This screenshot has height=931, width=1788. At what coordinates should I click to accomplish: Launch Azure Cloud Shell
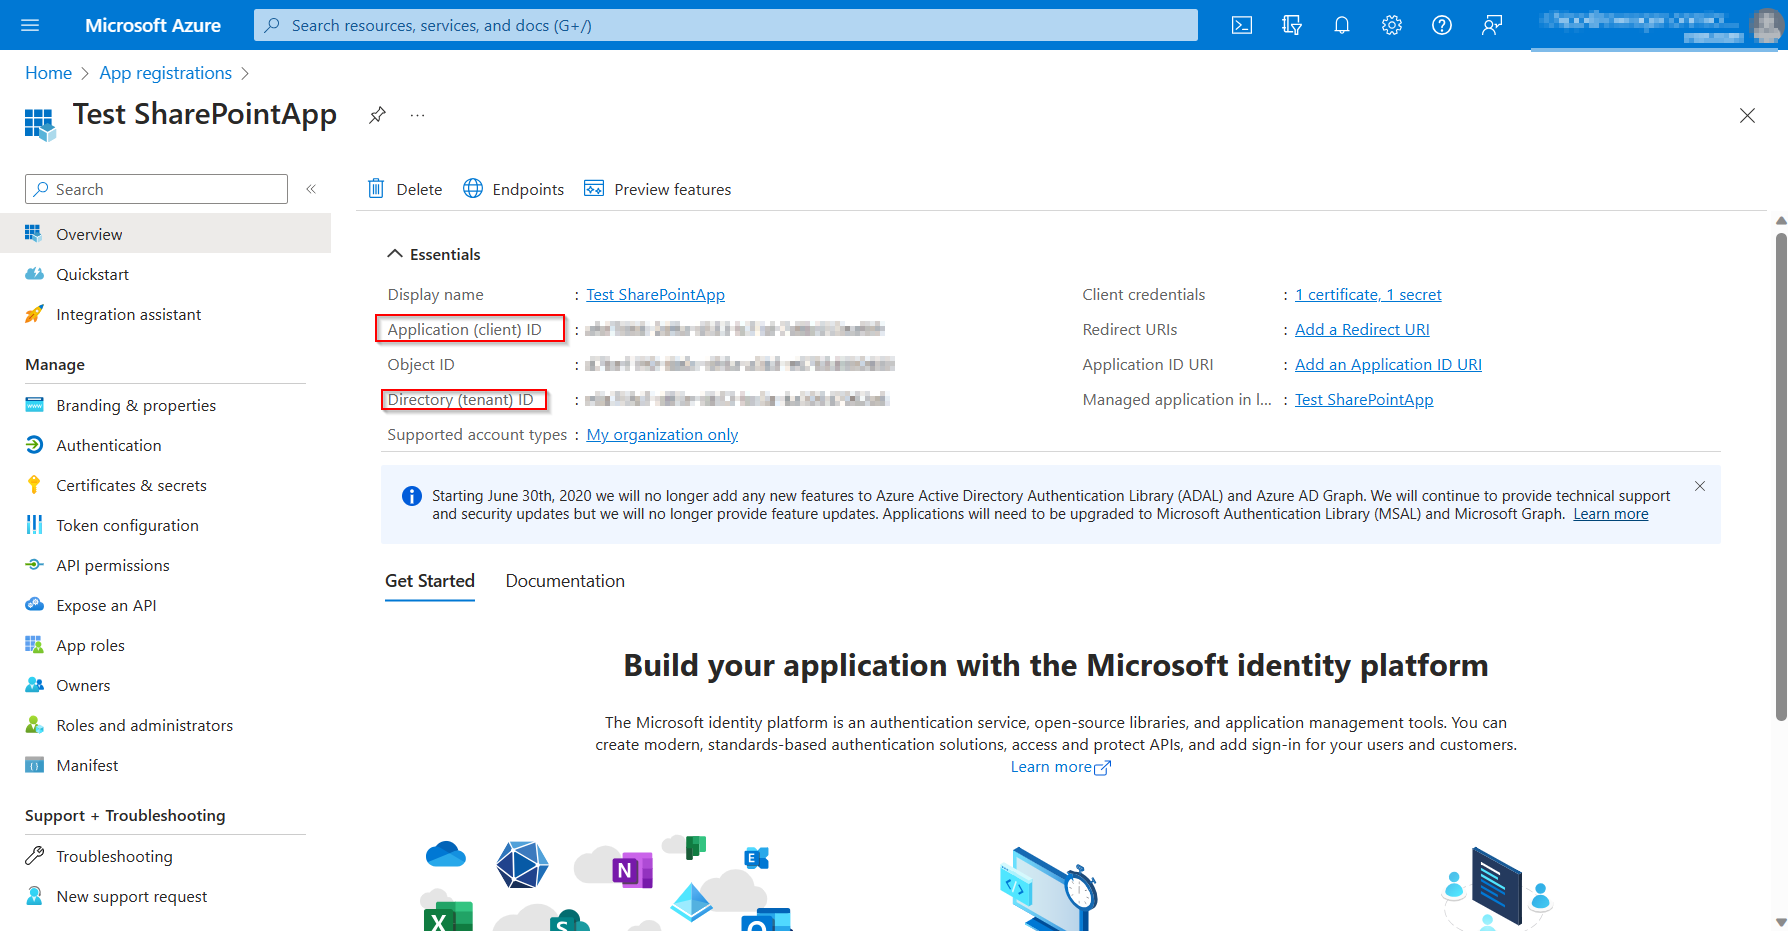click(1241, 25)
